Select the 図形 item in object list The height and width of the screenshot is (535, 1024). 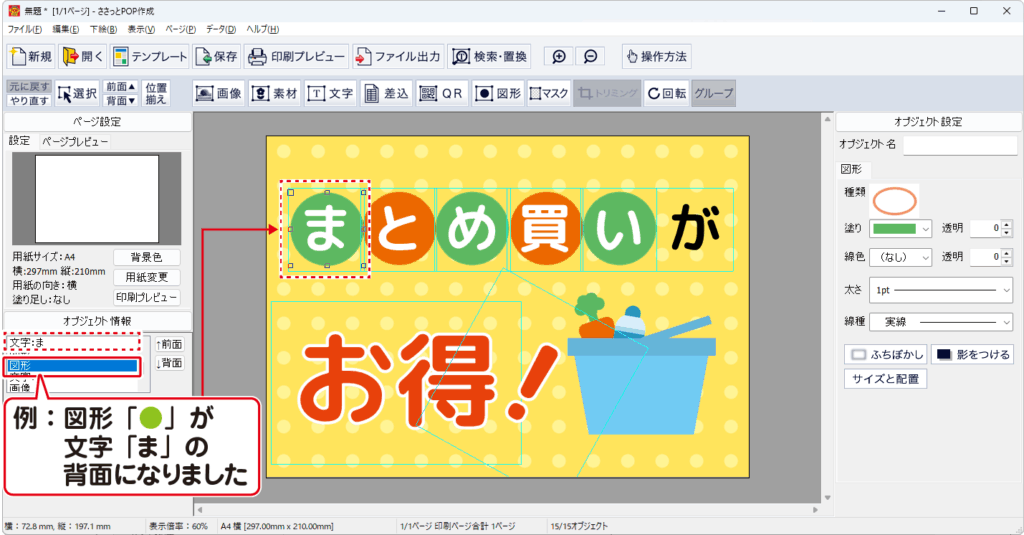pos(70,366)
